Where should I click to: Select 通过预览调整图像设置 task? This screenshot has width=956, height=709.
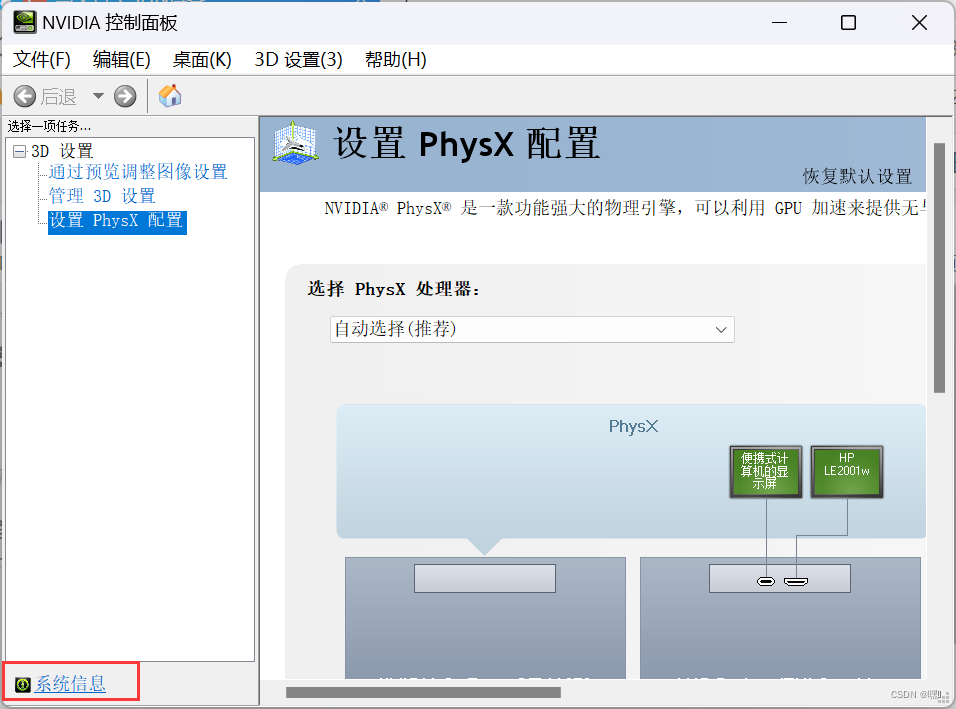[136, 172]
